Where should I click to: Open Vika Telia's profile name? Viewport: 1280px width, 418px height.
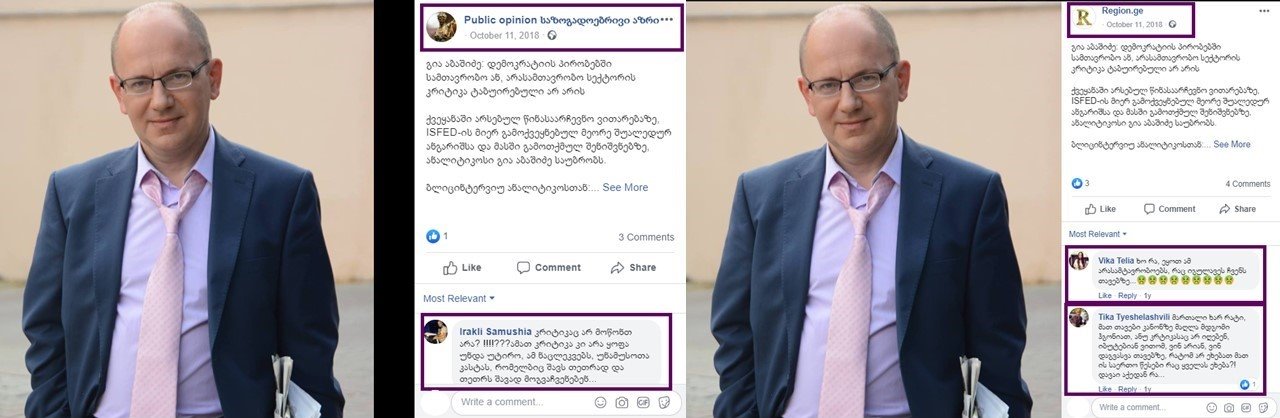point(1119,260)
